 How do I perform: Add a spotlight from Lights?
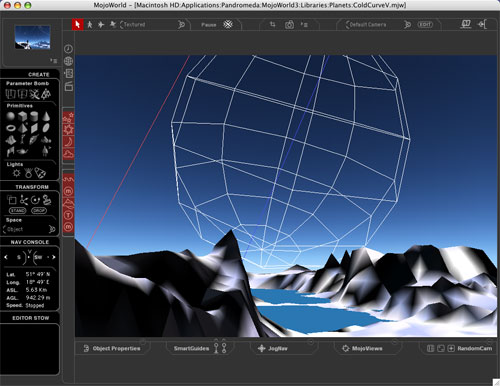click(x=40, y=173)
